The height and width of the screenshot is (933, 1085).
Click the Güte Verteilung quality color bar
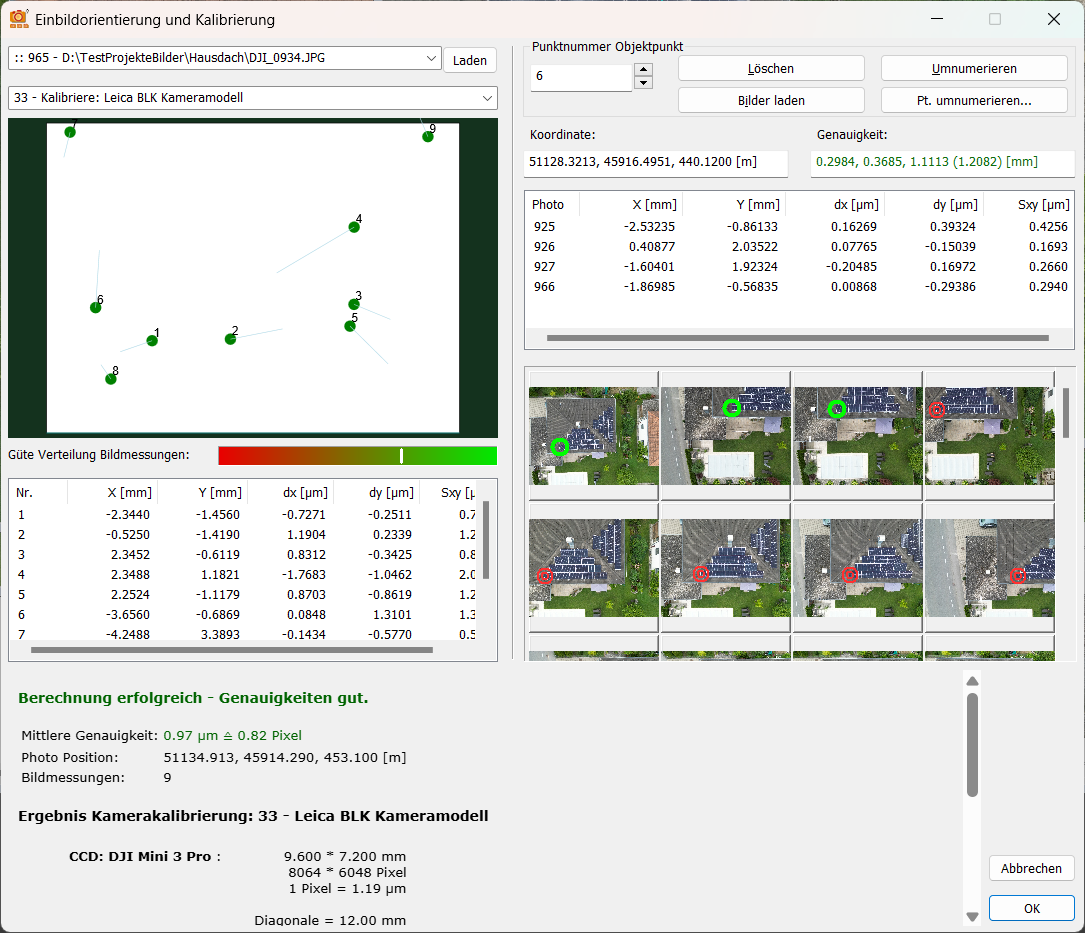[x=357, y=456]
